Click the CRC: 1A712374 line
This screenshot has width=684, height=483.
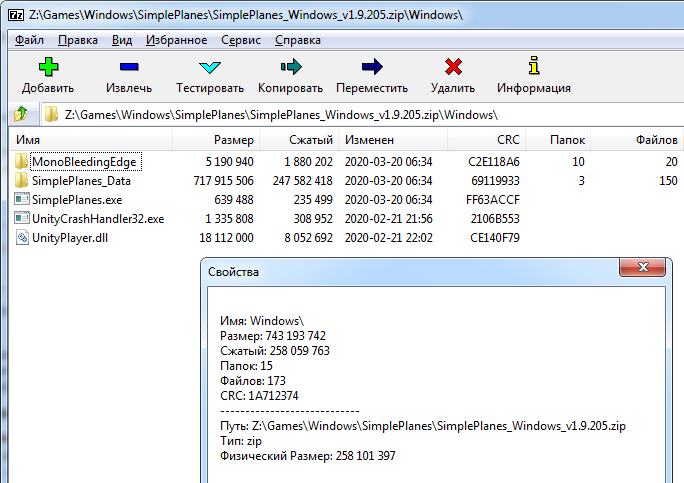point(259,396)
